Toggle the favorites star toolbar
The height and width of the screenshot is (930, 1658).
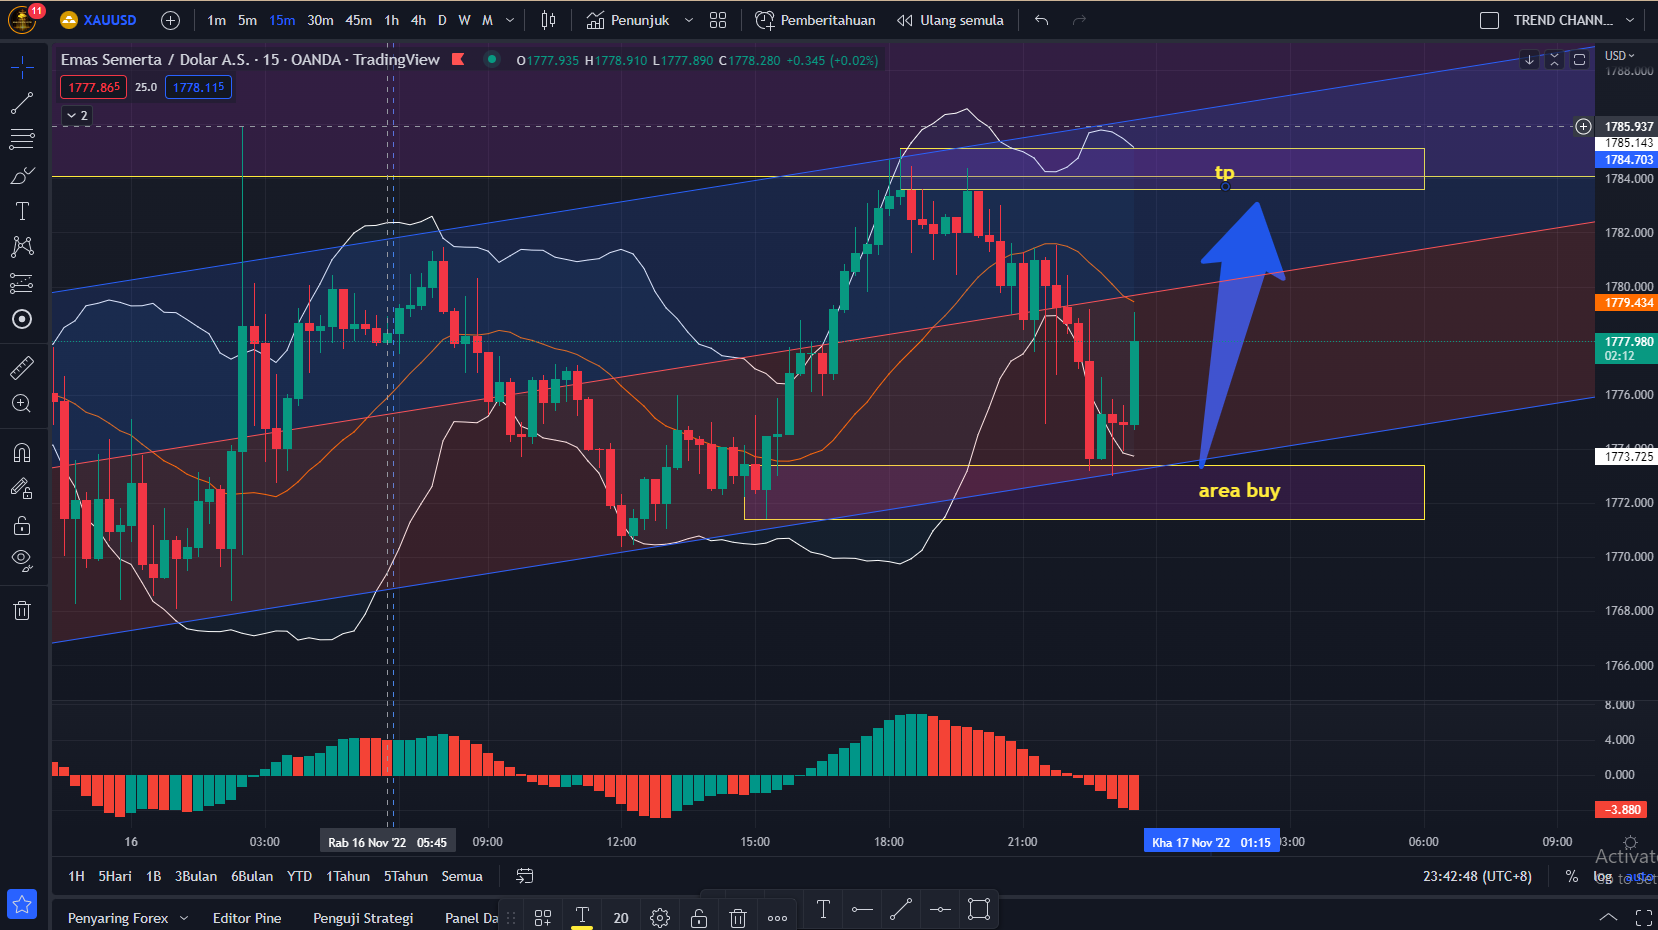point(22,904)
